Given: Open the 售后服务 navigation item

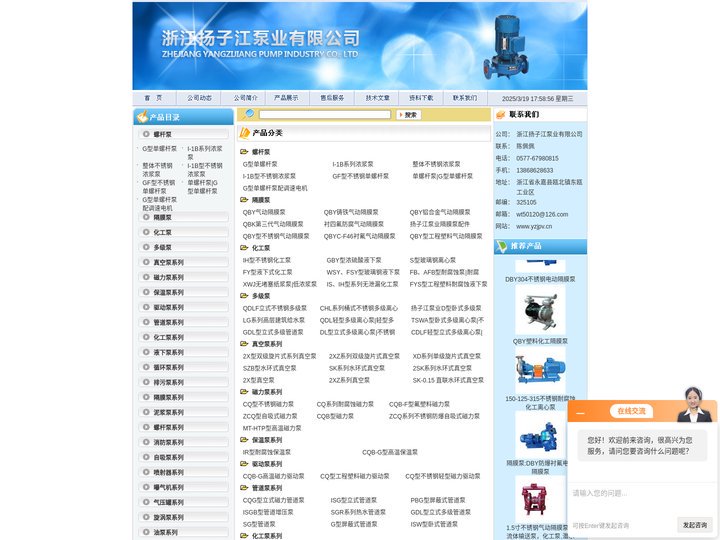Looking at the screenshot, I should pyautogui.click(x=332, y=98).
